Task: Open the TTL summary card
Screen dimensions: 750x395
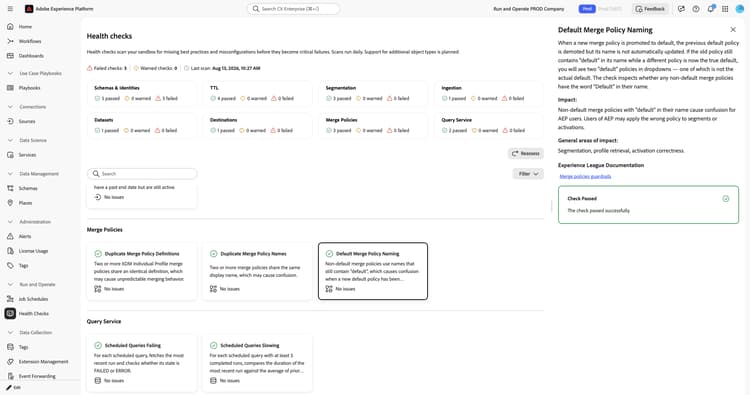Action: pyautogui.click(x=257, y=93)
